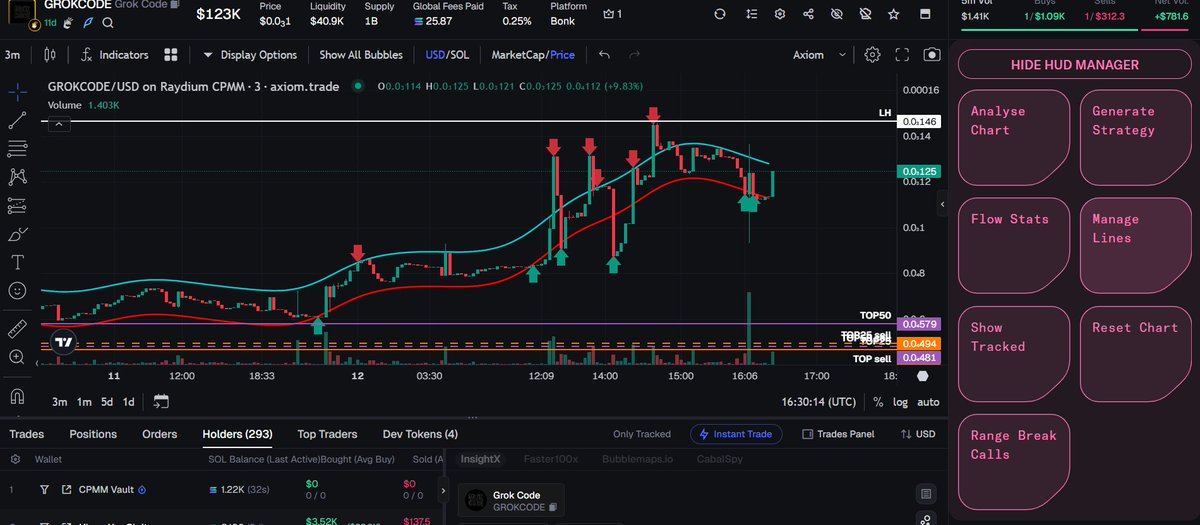This screenshot has height=525, width=1200.
Task: Toggle auto scale
Action: tap(928, 402)
